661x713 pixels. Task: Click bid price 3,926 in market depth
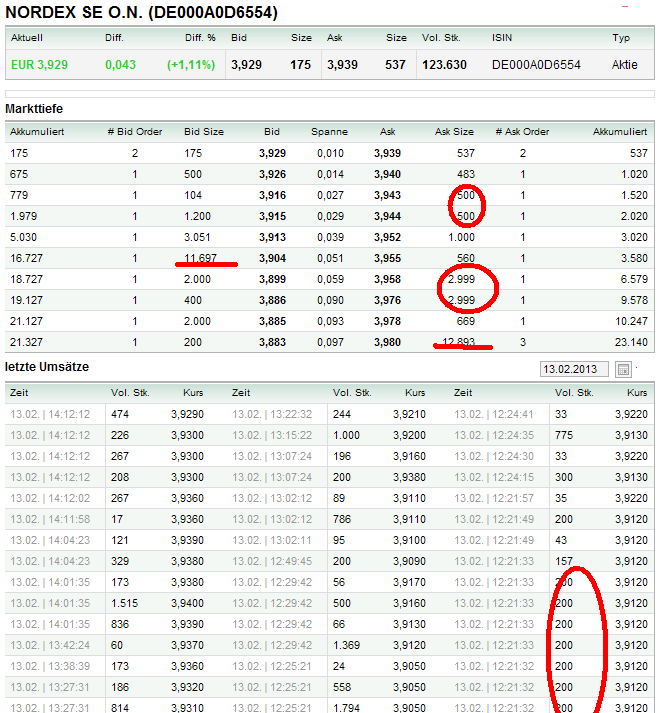point(272,174)
